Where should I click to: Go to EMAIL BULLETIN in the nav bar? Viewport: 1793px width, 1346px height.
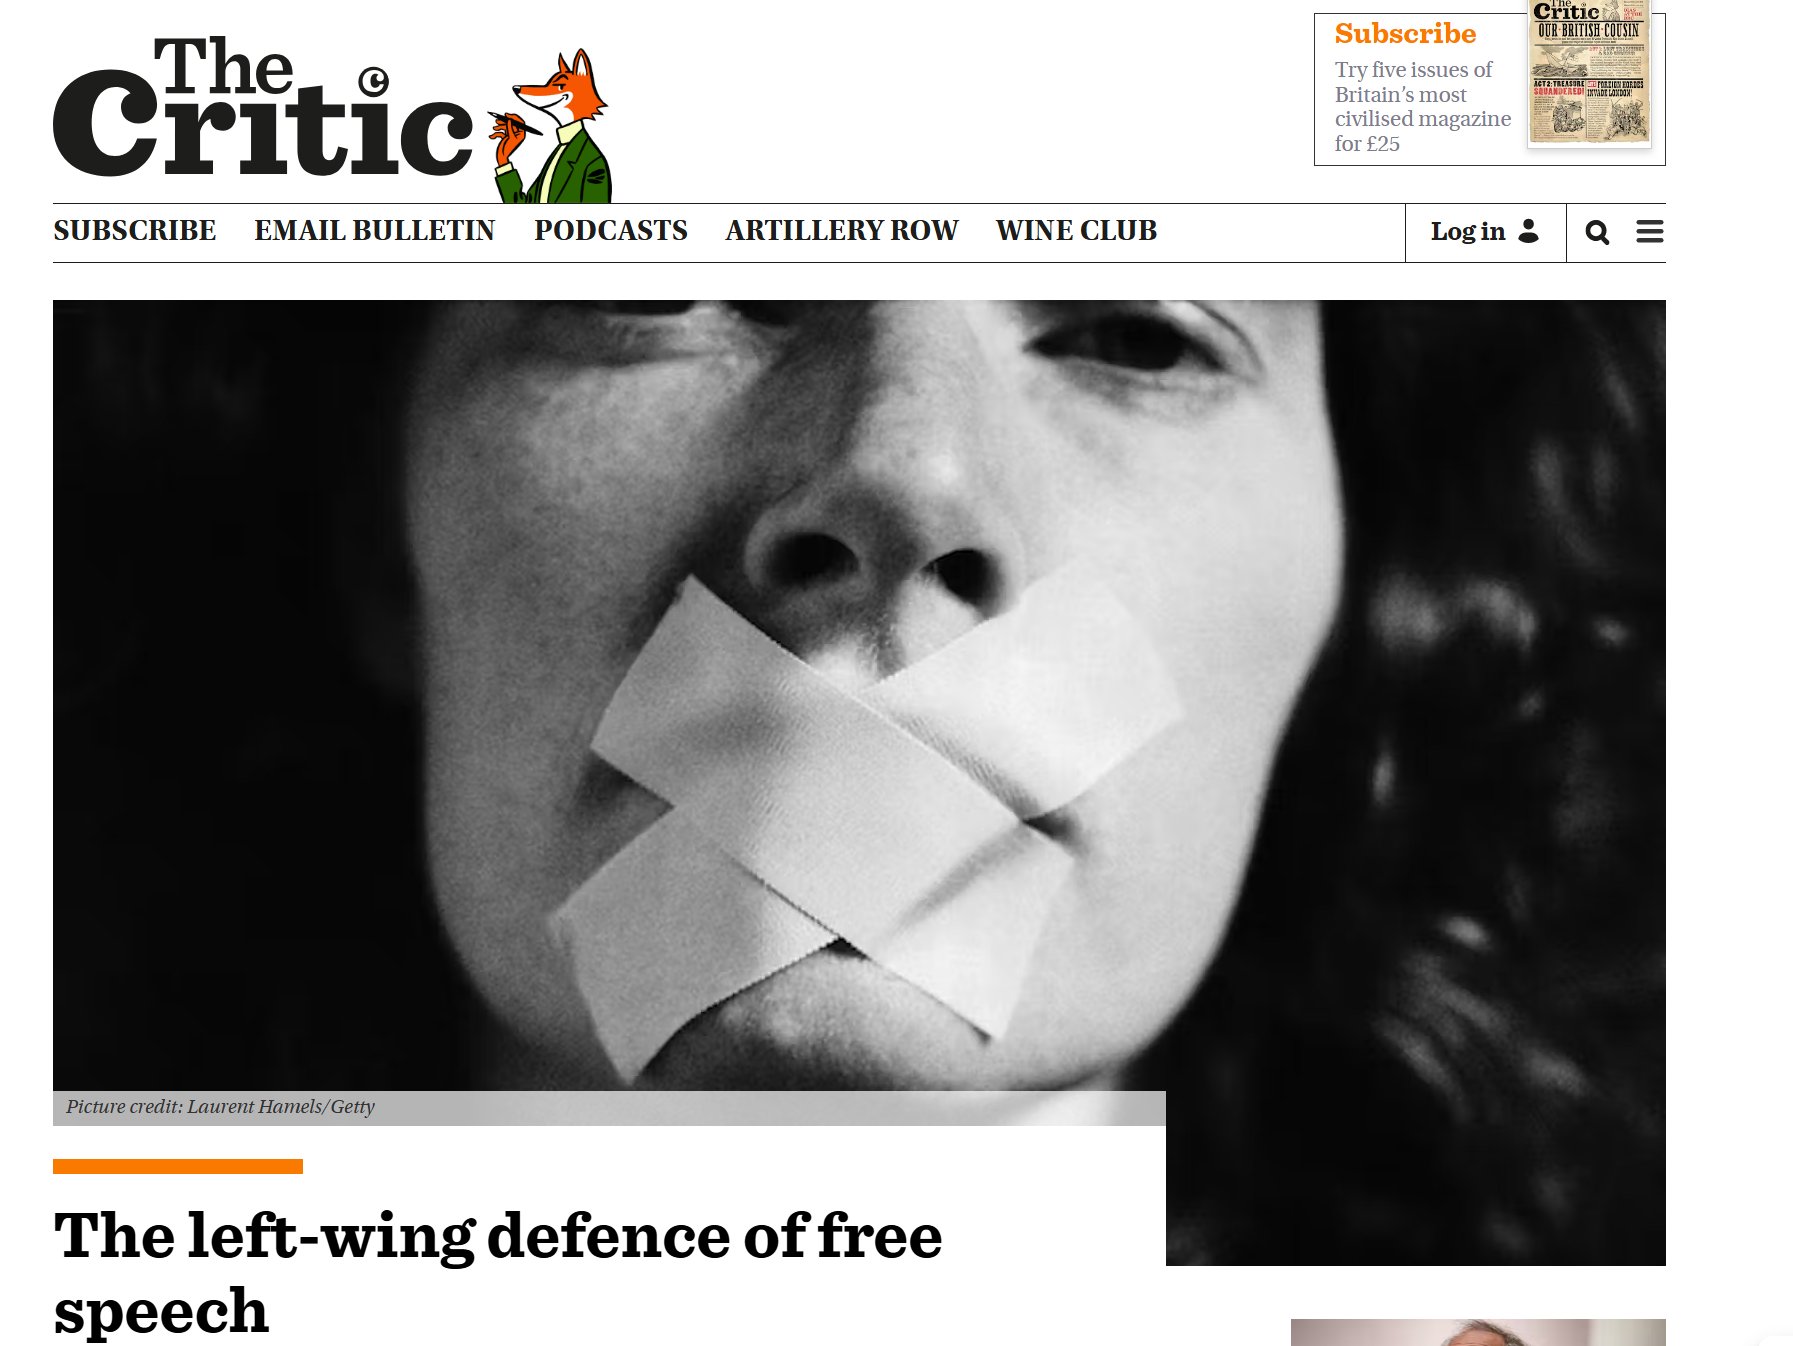375,231
